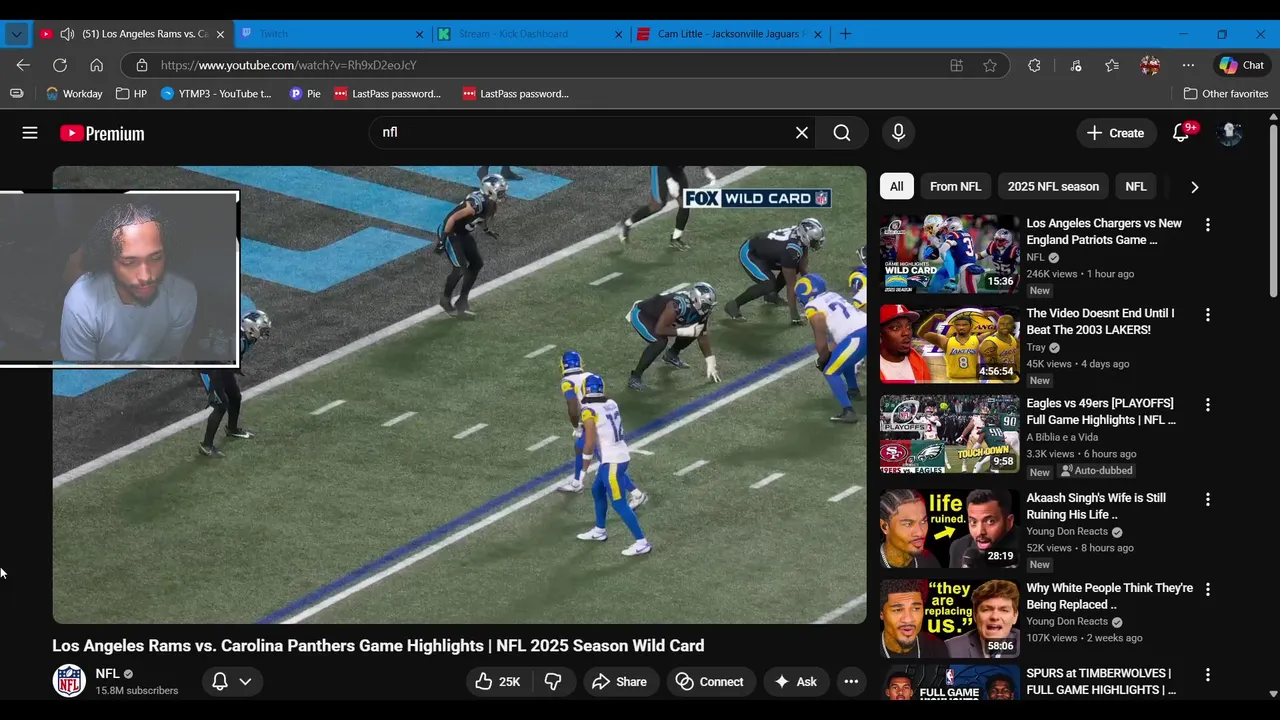Click the Create button
Viewport: 1280px width, 720px height.
click(1115, 133)
